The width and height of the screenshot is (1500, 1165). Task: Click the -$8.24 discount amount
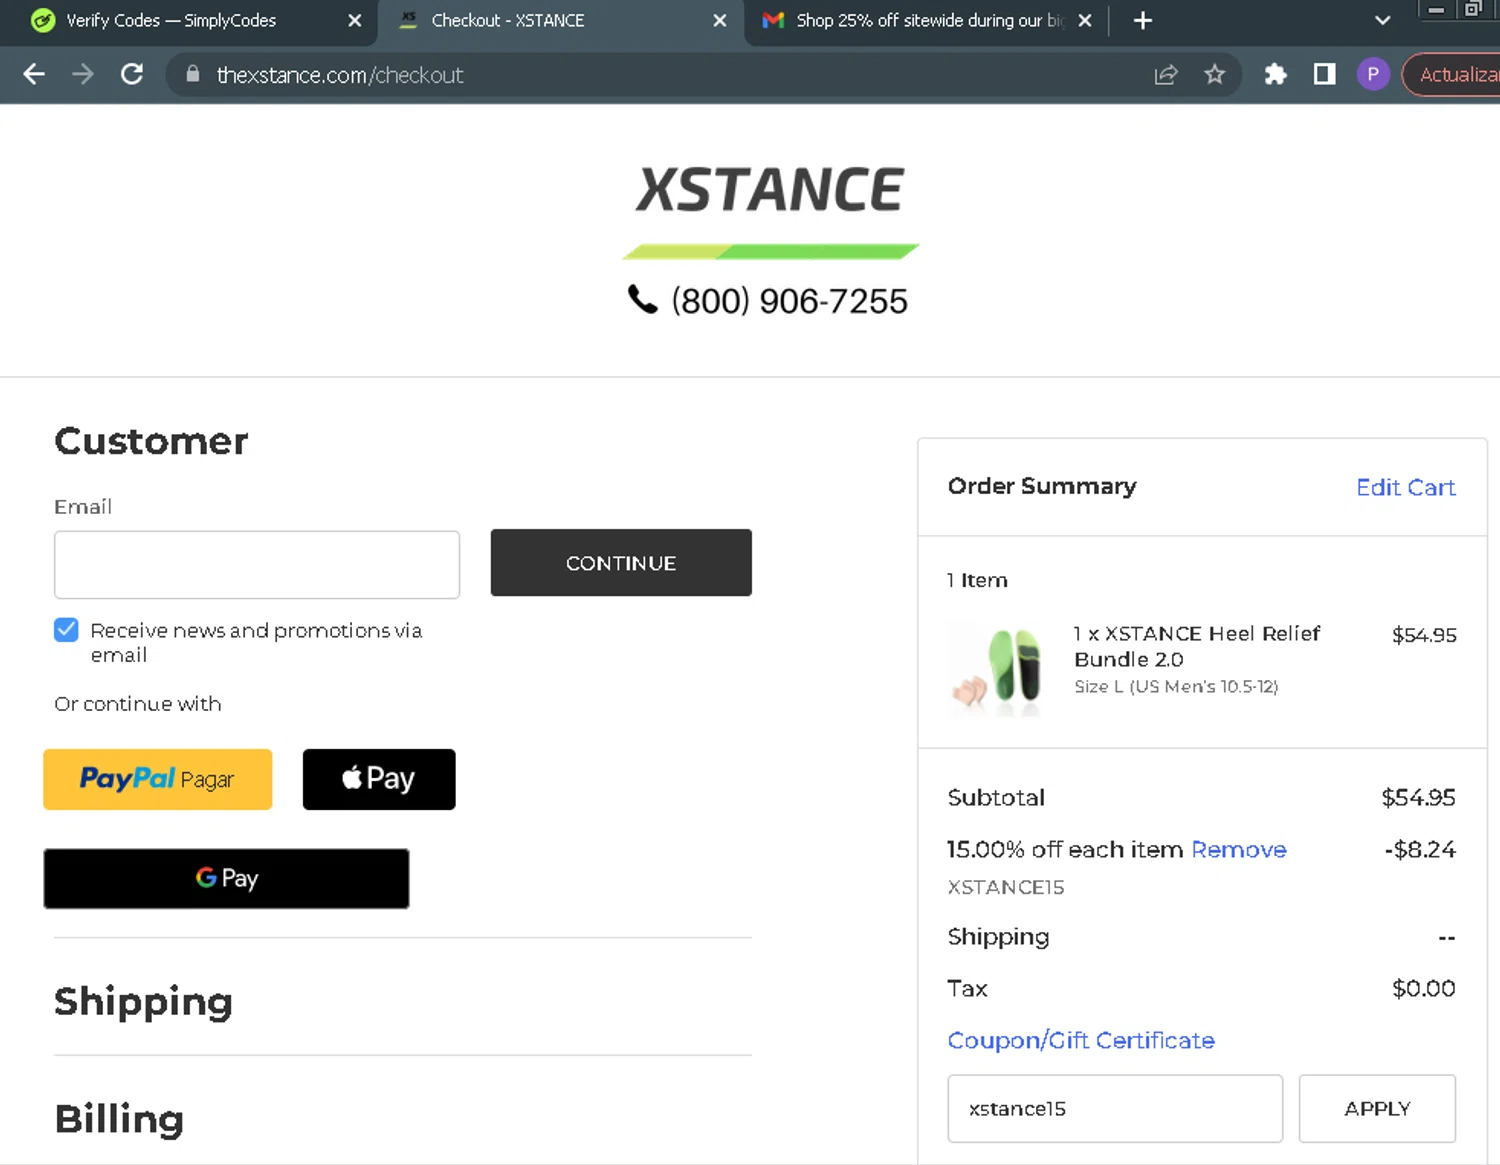1420,850
